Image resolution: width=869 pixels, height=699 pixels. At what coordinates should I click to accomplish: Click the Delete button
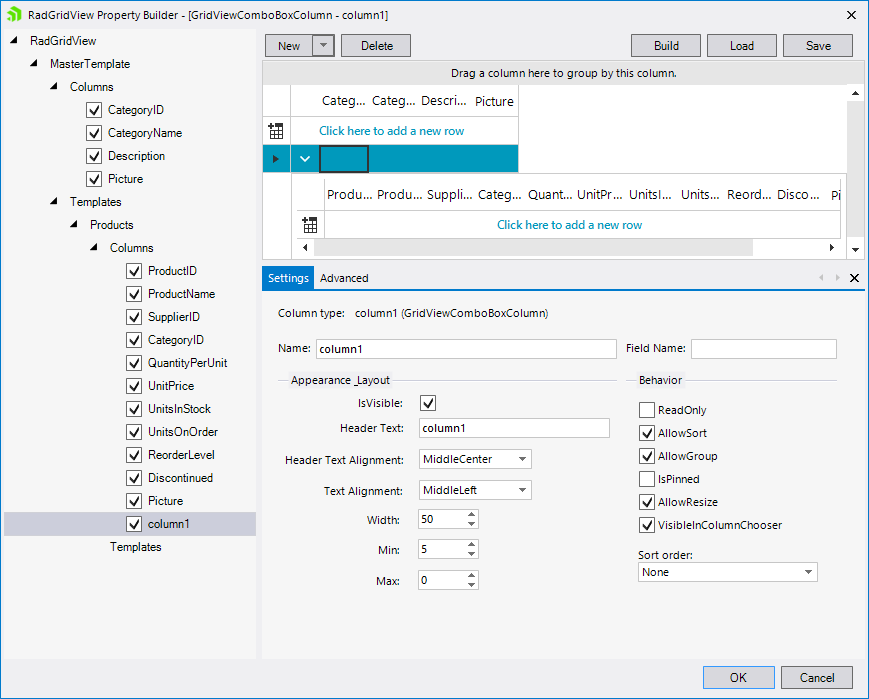[376, 45]
